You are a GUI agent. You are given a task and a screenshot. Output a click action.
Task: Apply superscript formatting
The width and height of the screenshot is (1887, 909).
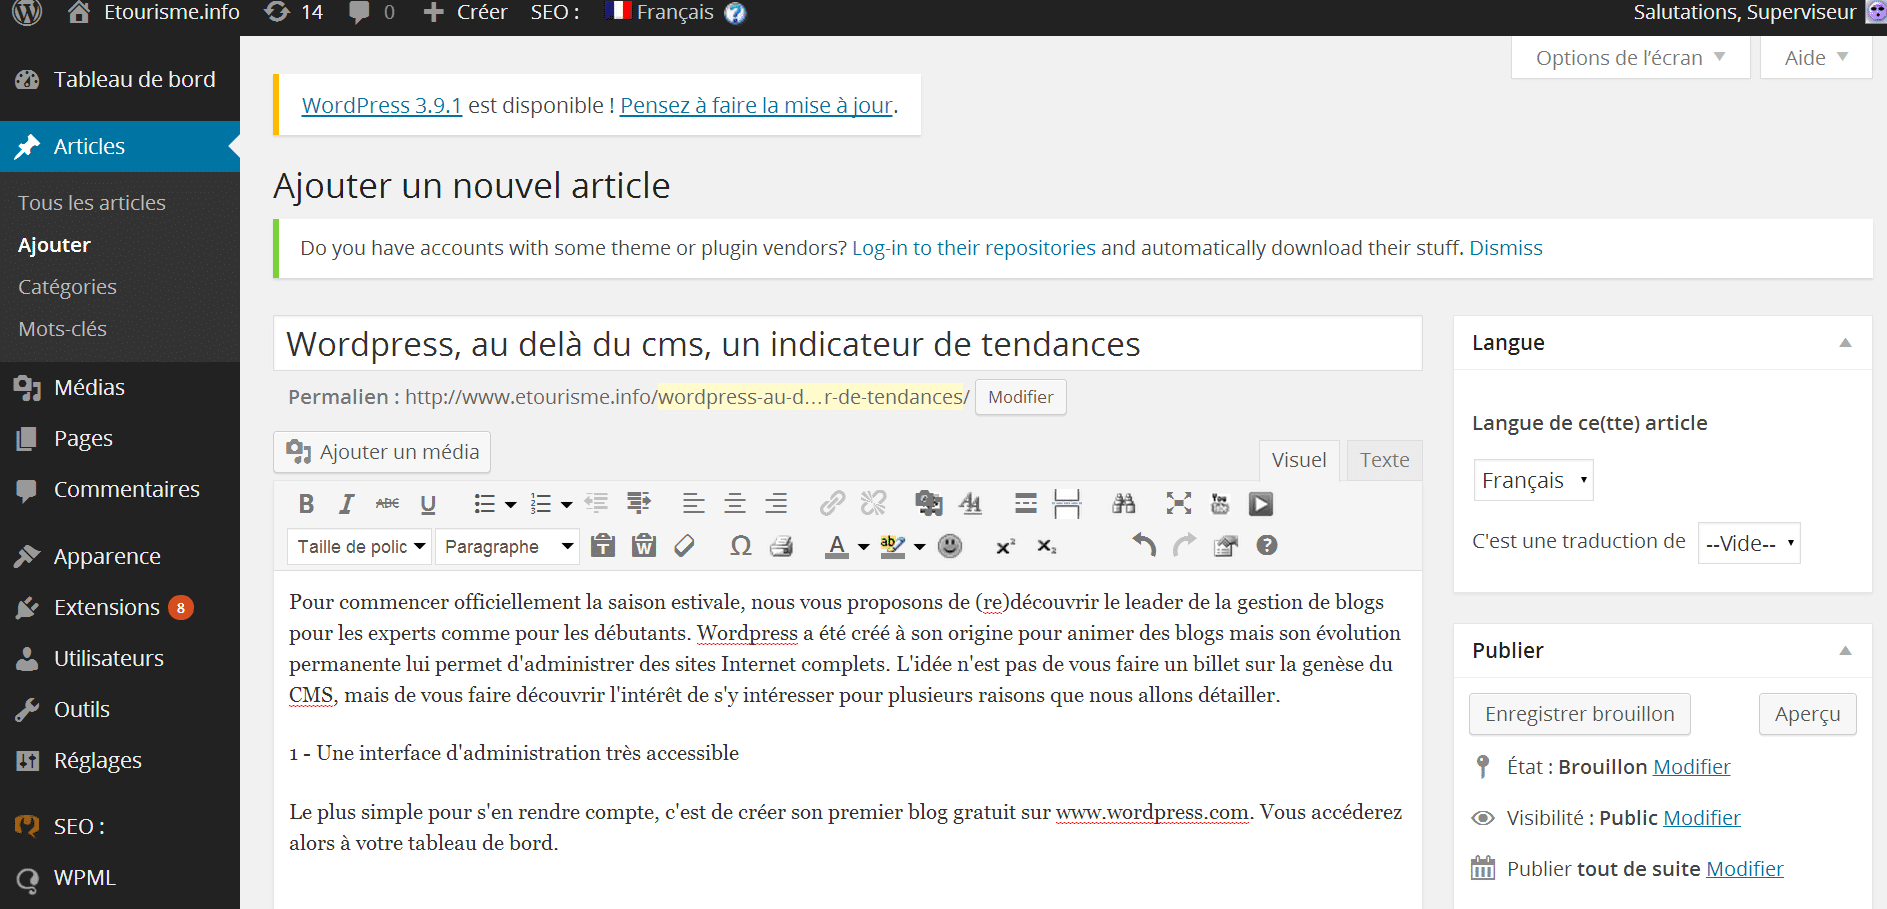1005,546
